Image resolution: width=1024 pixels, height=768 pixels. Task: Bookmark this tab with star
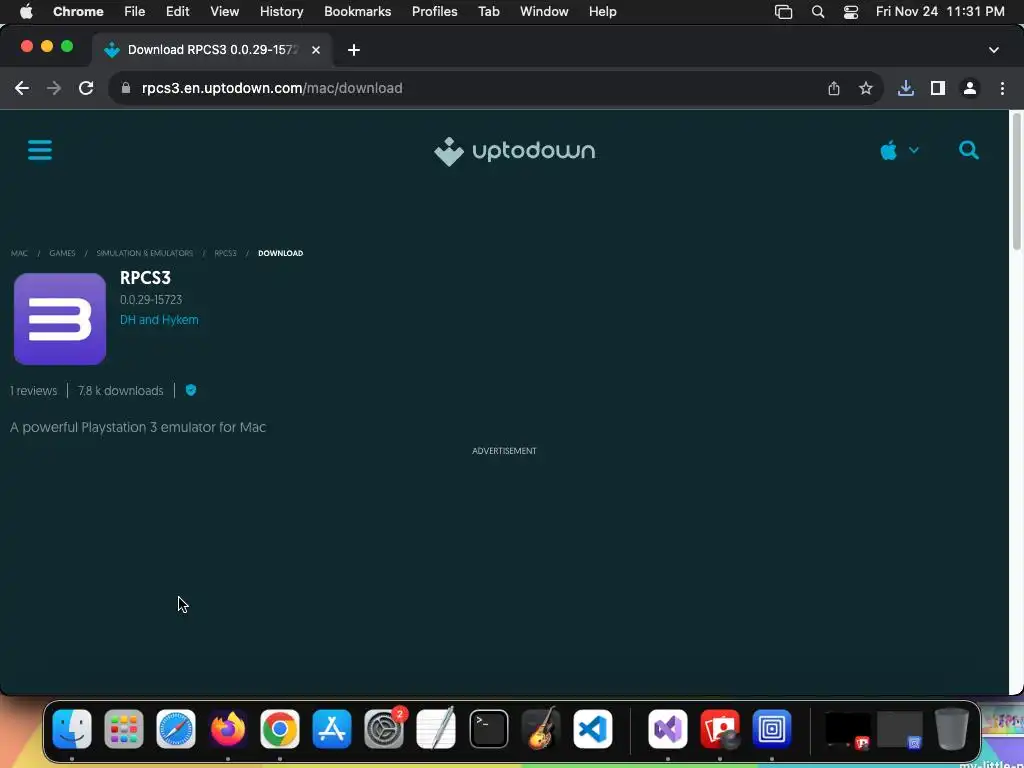(866, 88)
